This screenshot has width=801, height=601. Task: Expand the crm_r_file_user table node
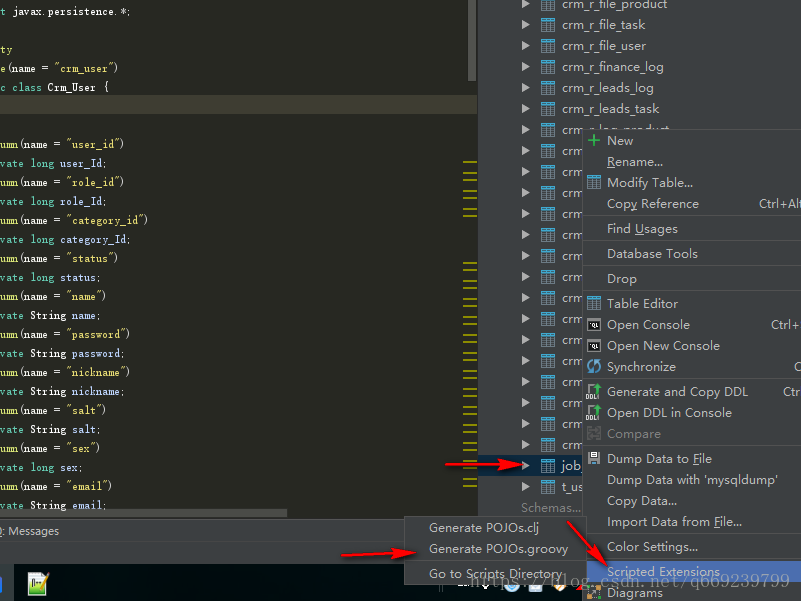526,45
